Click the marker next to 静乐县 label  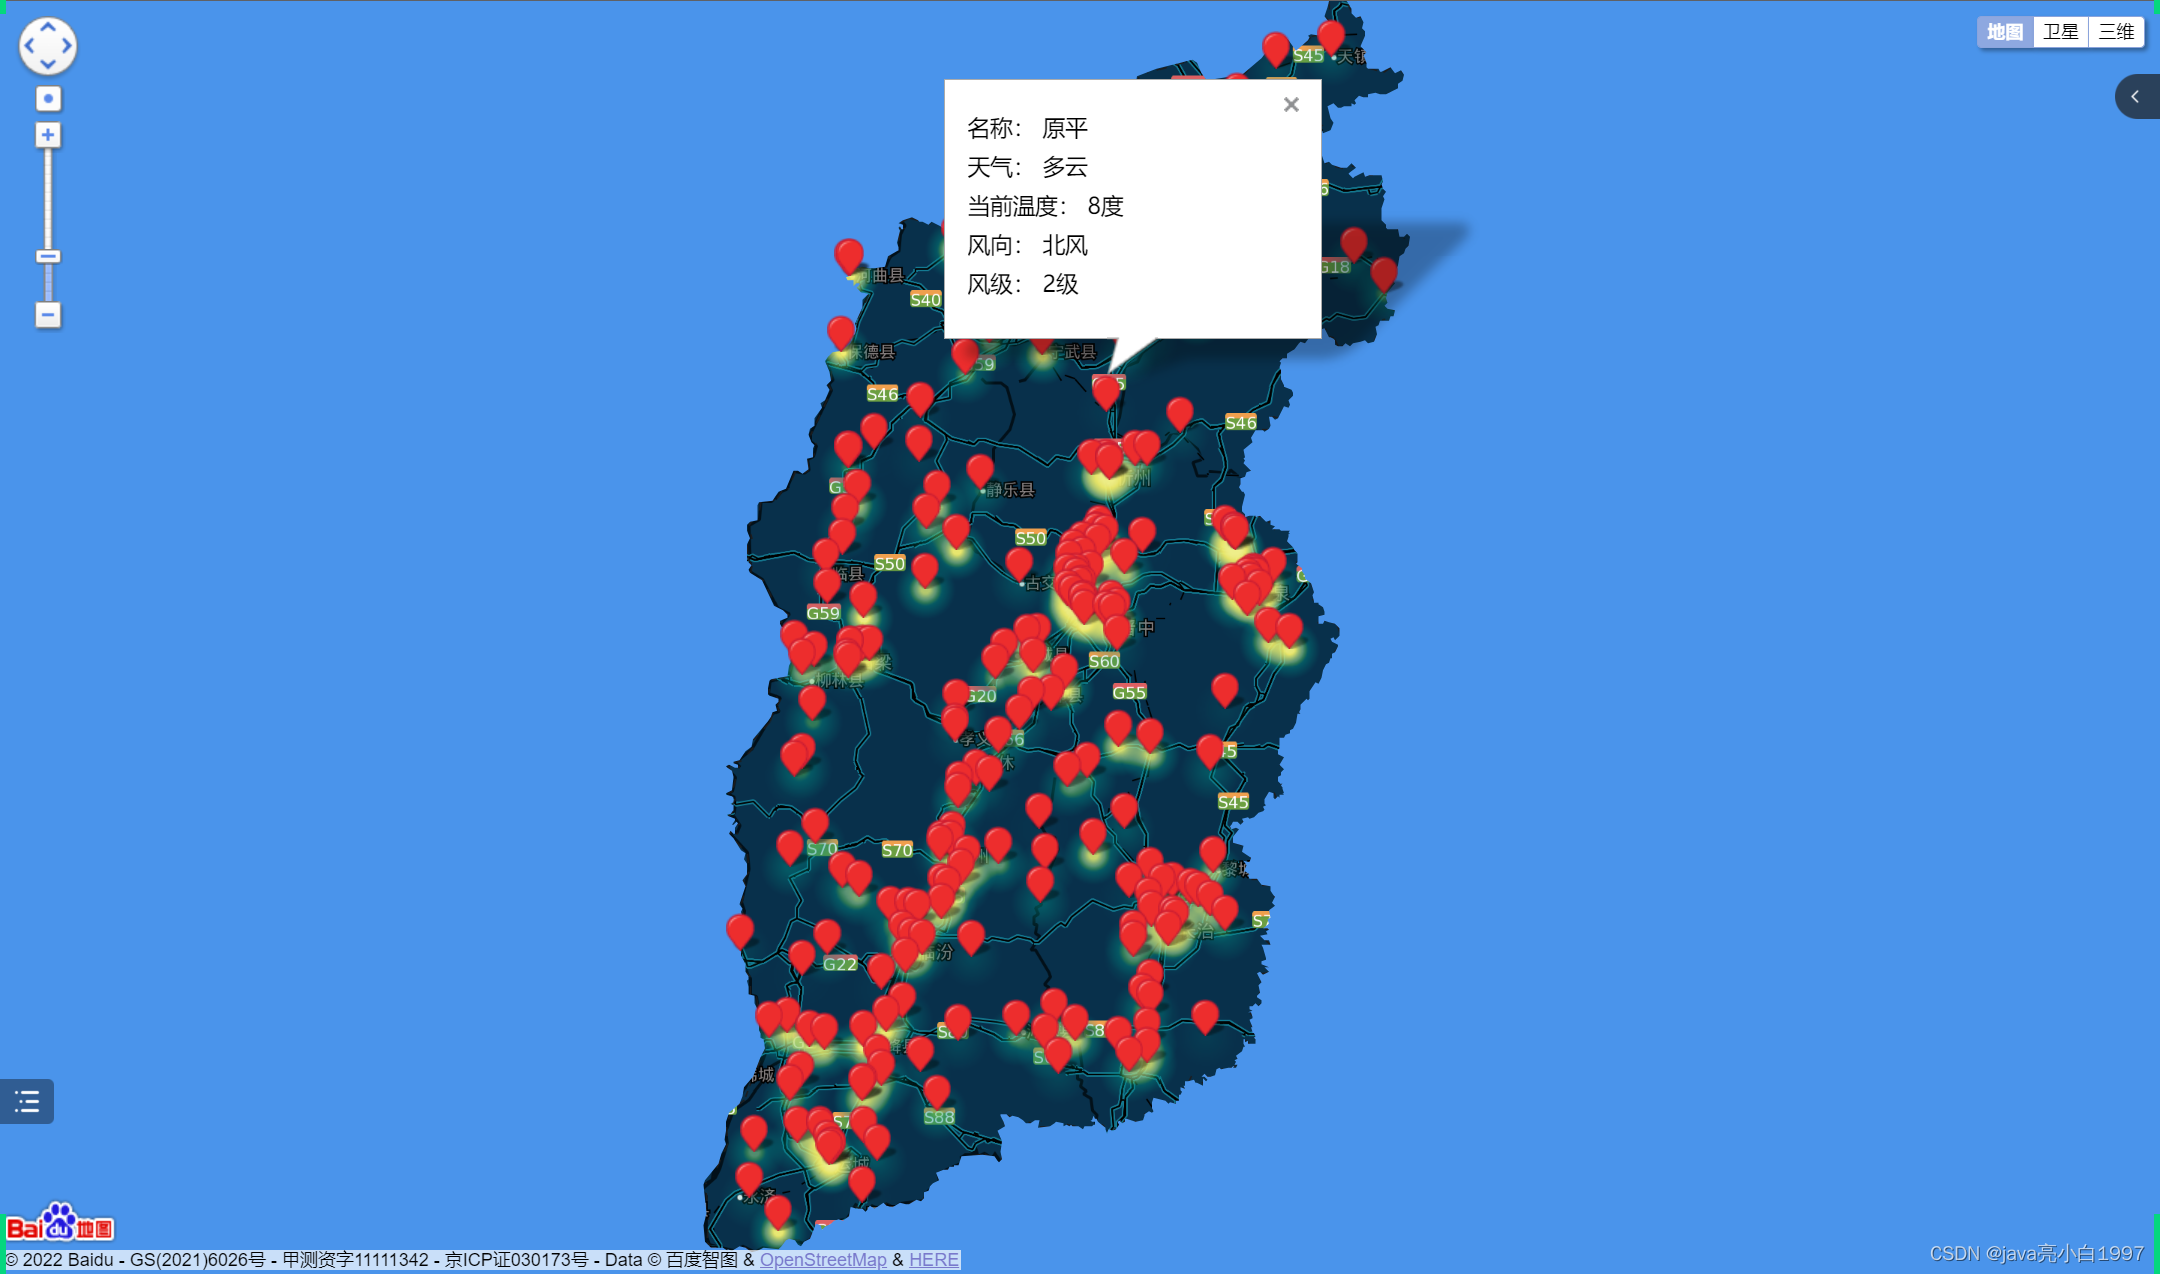(x=980, y=468)
